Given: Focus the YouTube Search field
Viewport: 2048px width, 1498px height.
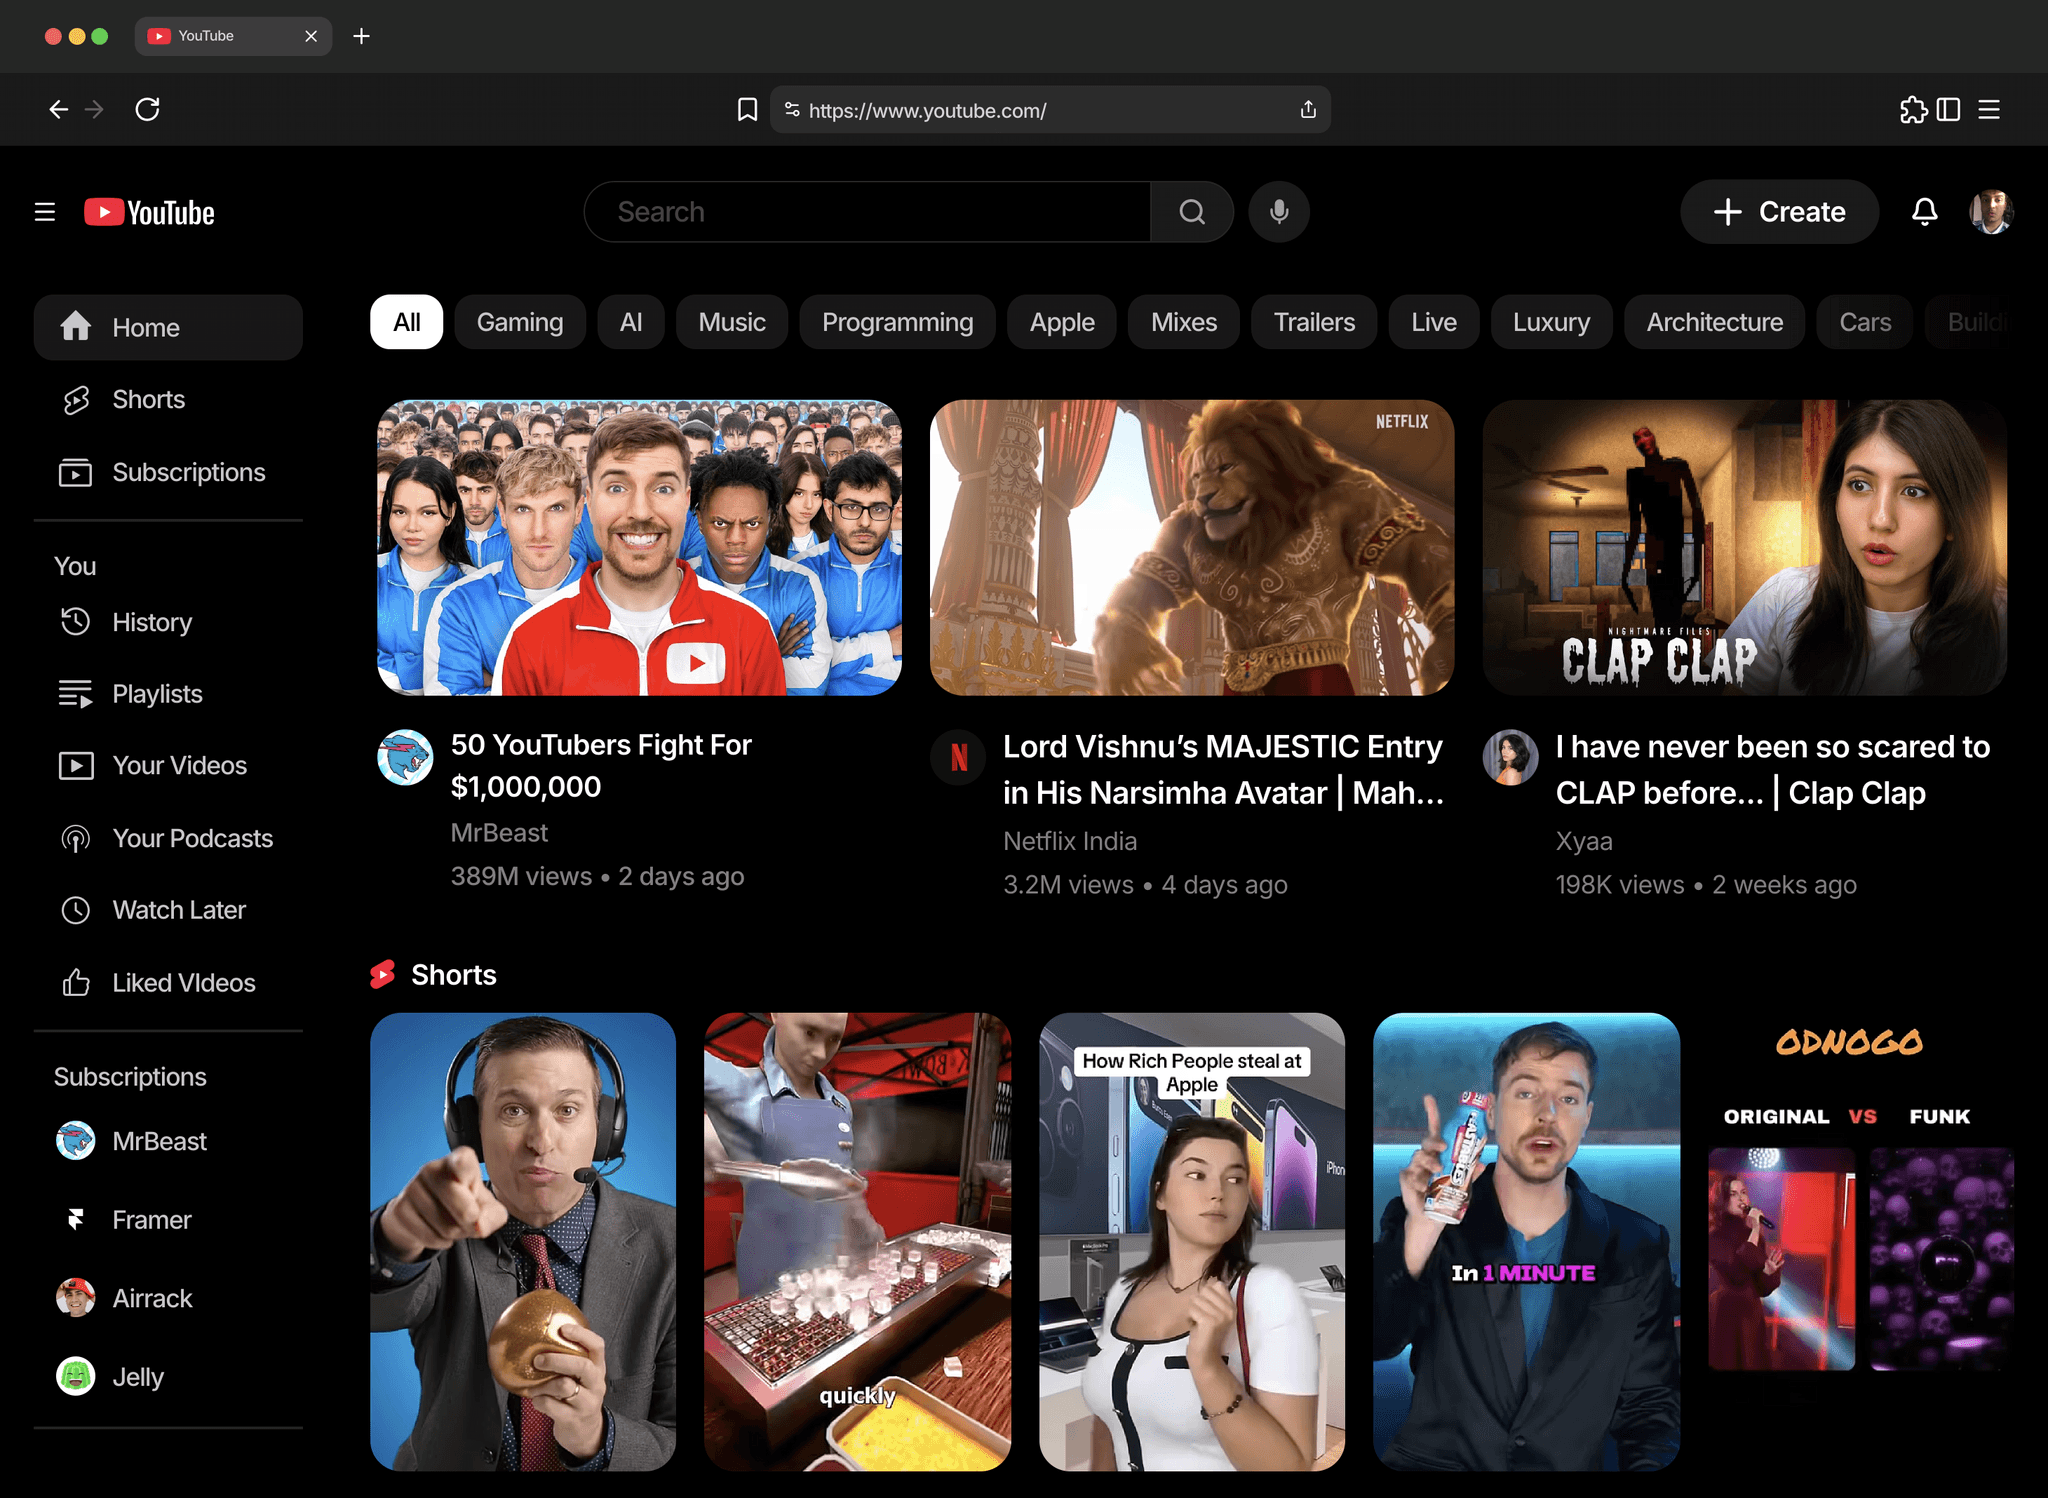Looking at the screenshot, I should pyautogui.click(x=867, y=212).
